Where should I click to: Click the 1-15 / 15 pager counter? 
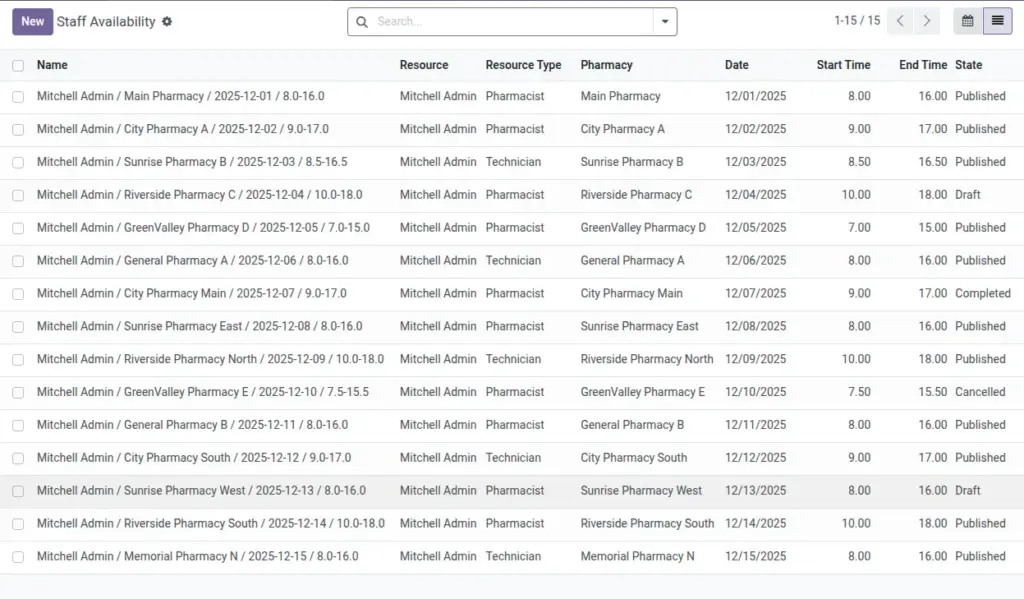857,21
